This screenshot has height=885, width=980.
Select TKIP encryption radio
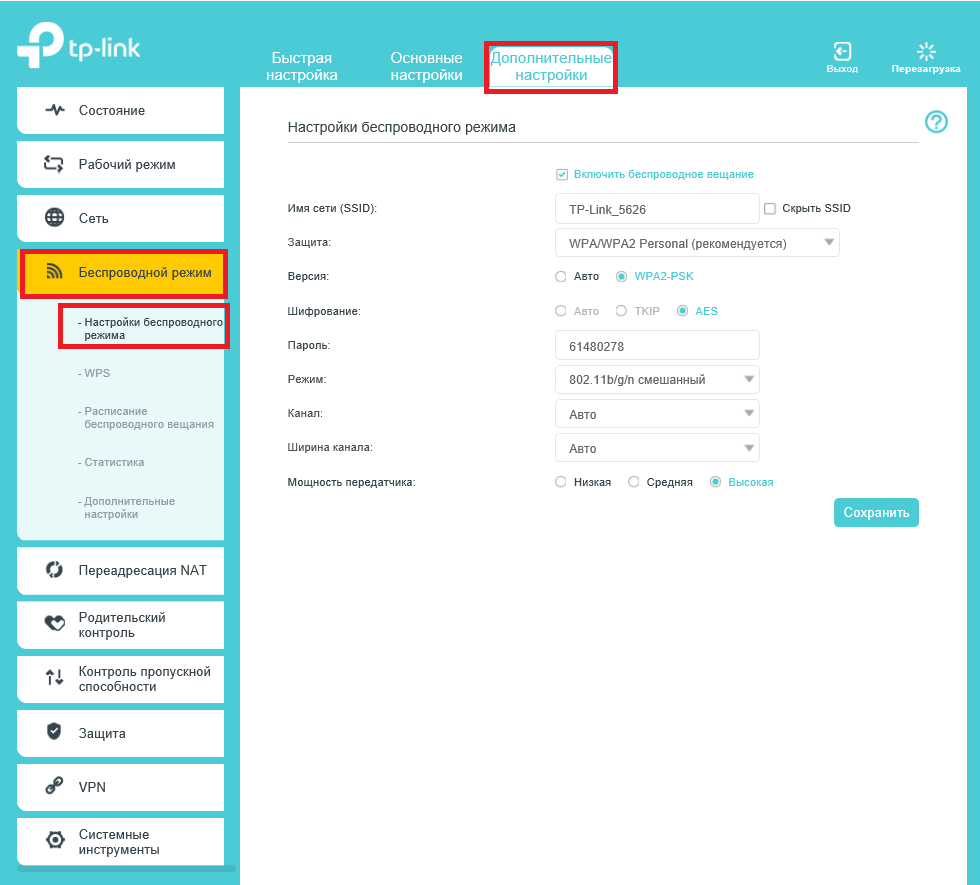(x=621, y=311)
